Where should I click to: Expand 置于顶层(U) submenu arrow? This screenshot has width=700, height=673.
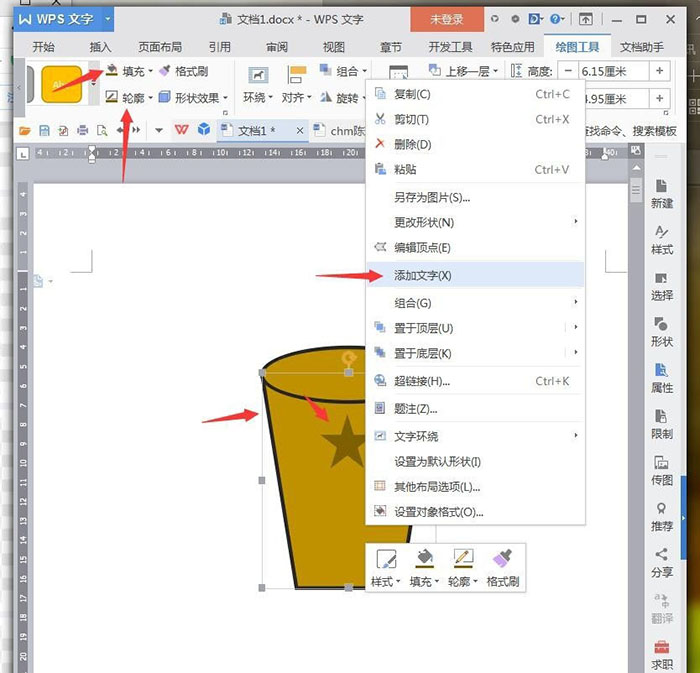click(576, 328)
